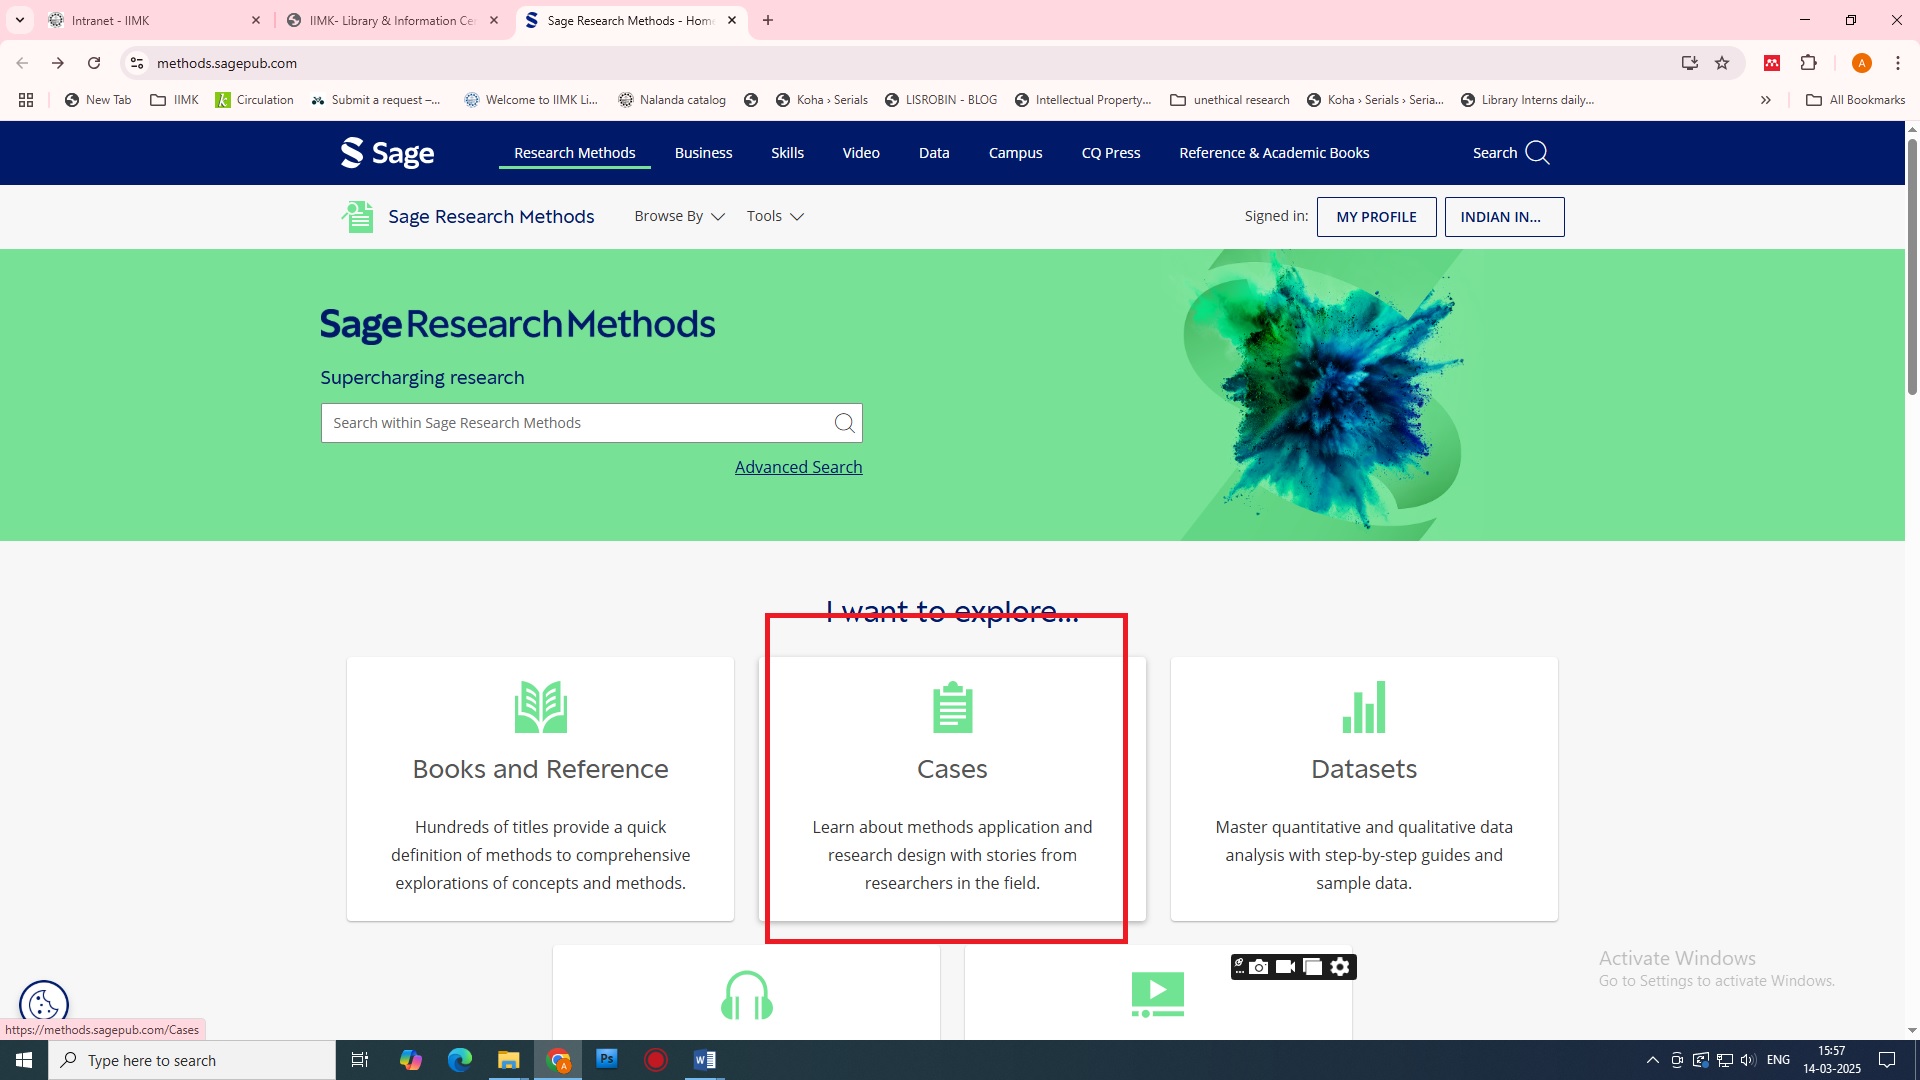The width and height of the screenshot is (1920, 1080).
Task: Expand the Browse By dropdown
Action: pos(679,216)
